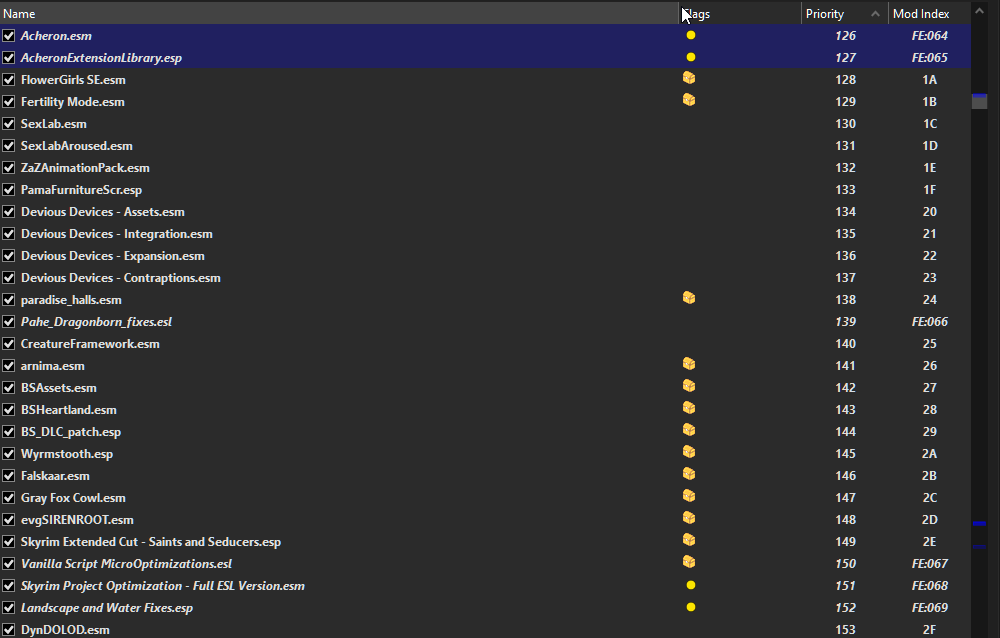Toggle the PamaFurnitureScr.esp checkbox
Viewport: 1000px width, 638px height.
(x=8, y=189)
